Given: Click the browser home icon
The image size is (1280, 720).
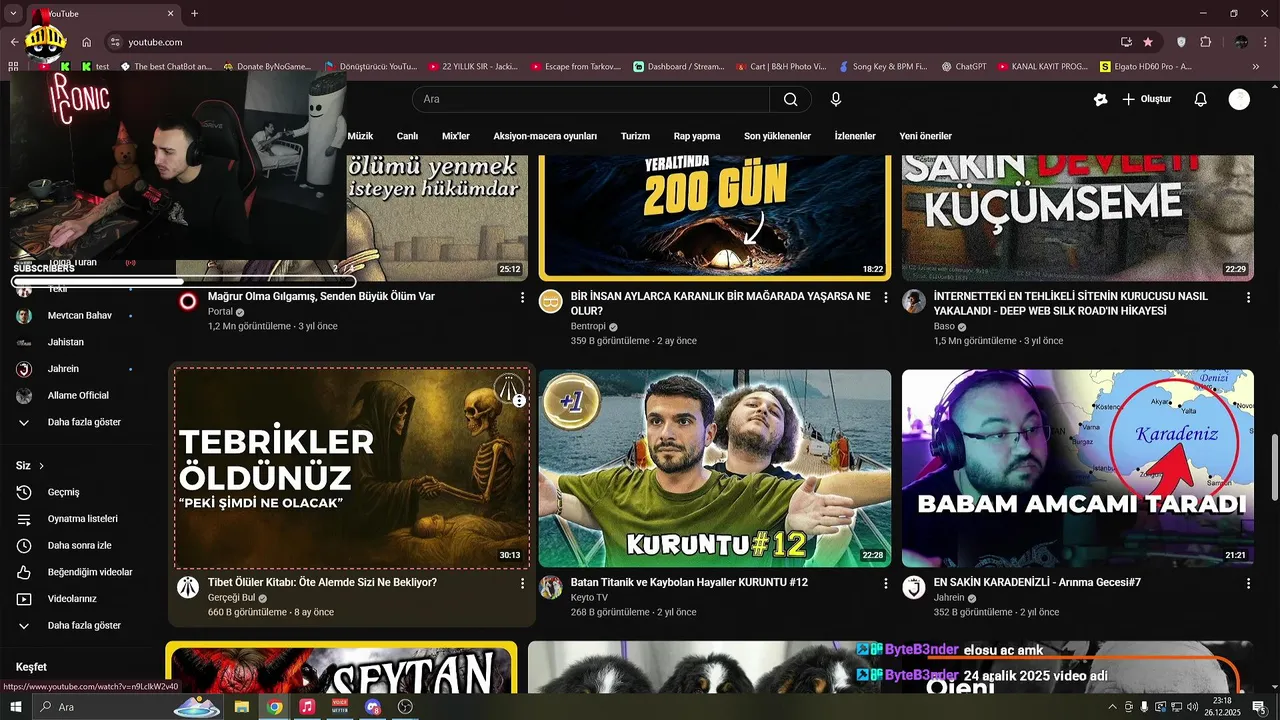Looking at the screenshot, I should pyautogui.click(x=87, y=42).
